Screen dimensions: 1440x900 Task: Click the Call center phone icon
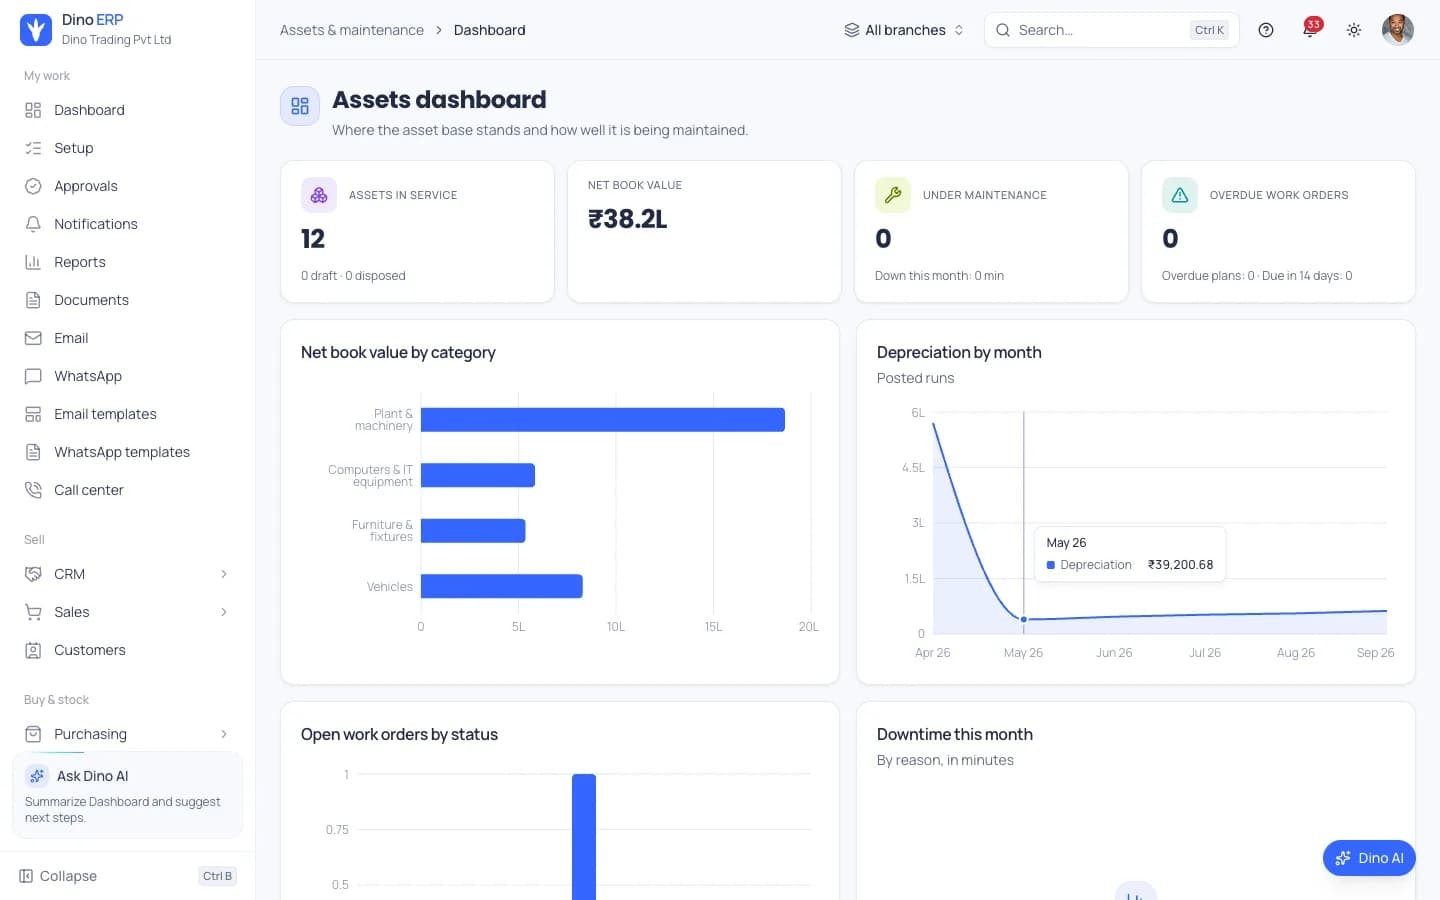pyautogui.click(x=33, y=490)
